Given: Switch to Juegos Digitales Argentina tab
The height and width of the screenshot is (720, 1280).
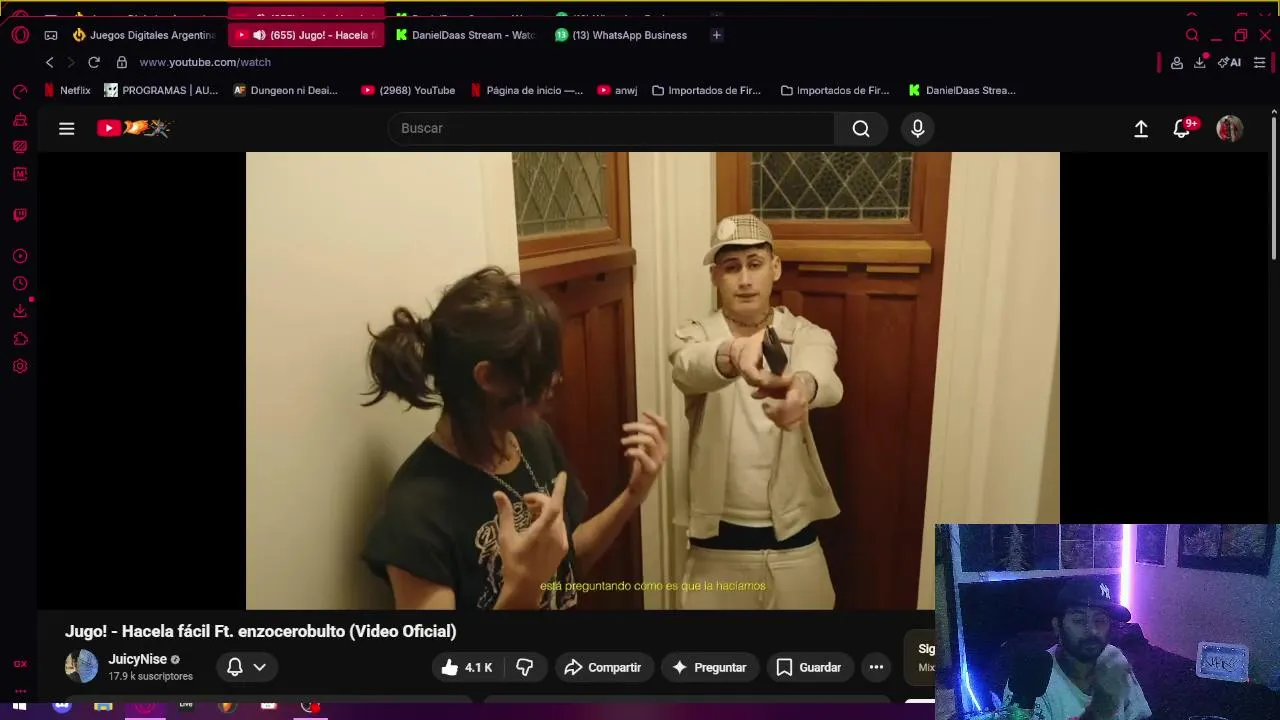Looking at the screenshot, I should (144, 35).
